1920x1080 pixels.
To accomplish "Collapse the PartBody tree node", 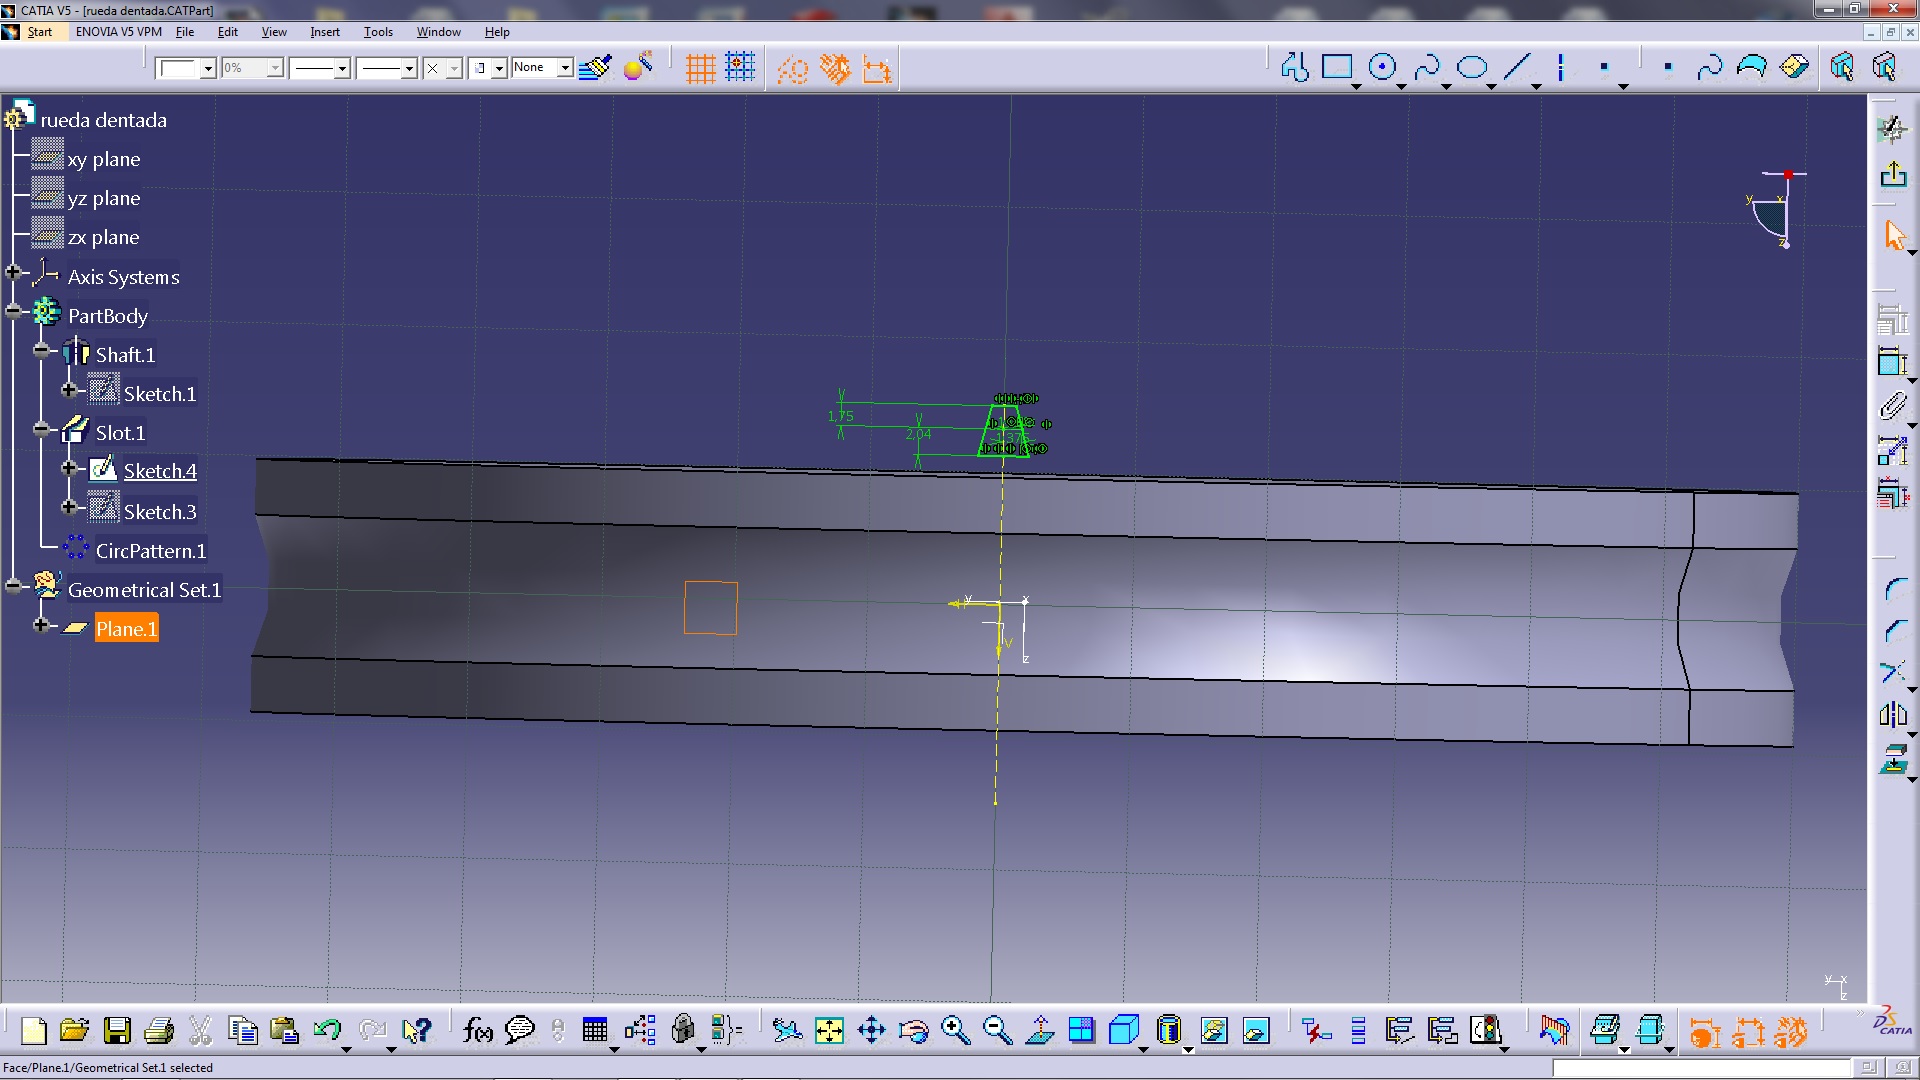I will pyautogui.click(x=13, y=311).
